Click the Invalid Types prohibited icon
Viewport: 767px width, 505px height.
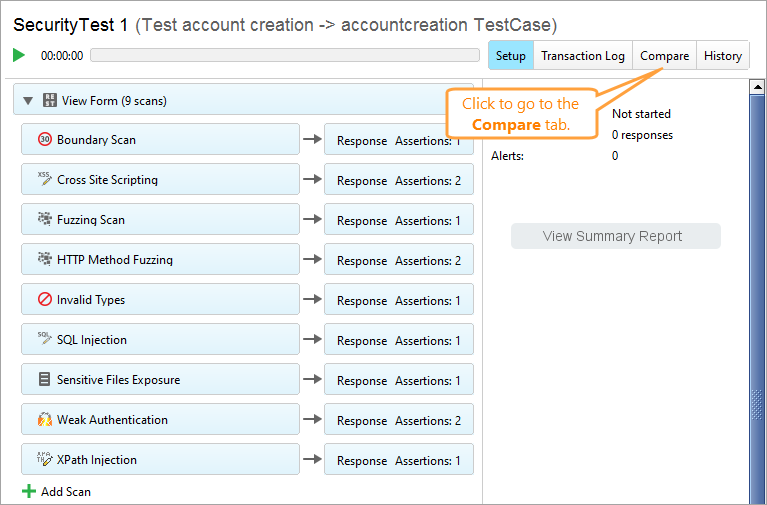coord(45,299)
